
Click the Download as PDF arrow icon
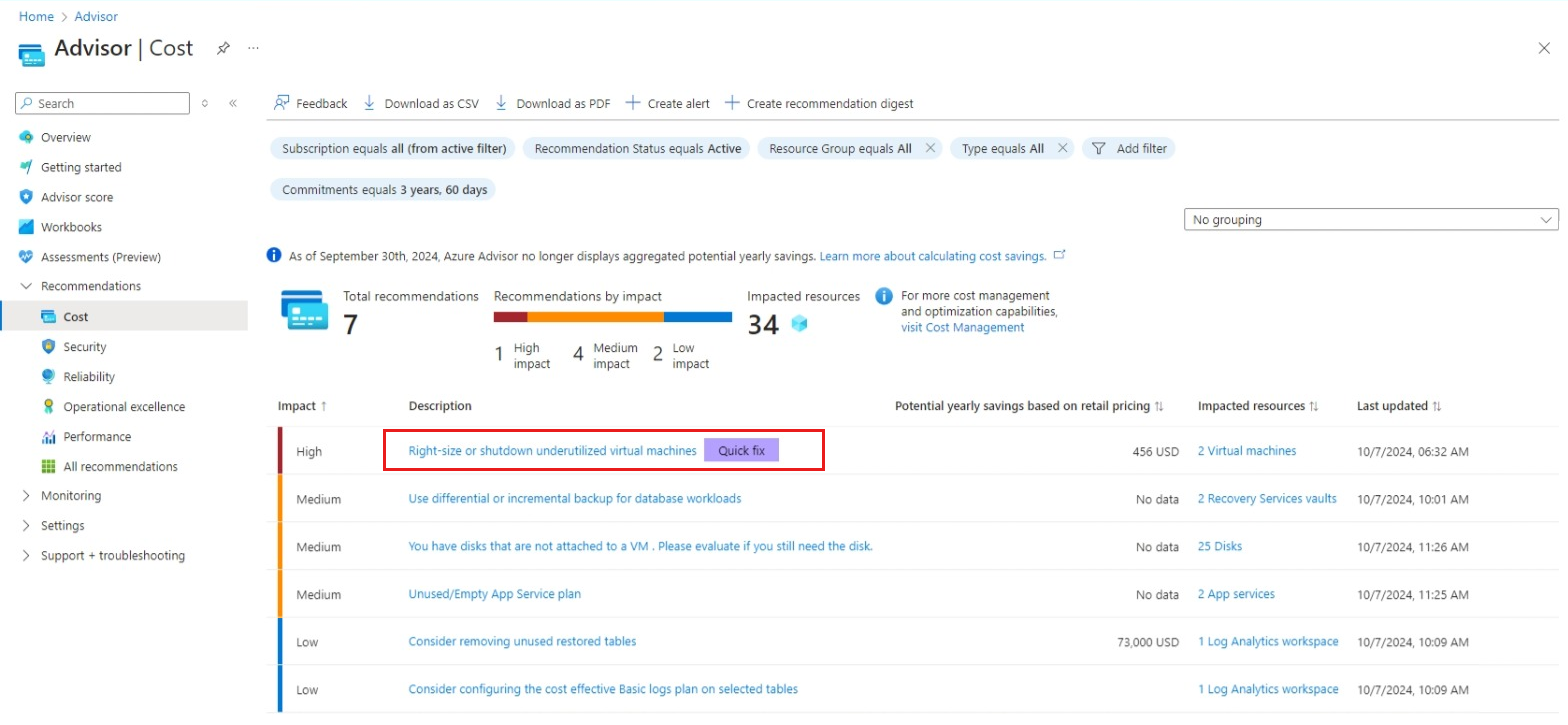pos(501,103)
